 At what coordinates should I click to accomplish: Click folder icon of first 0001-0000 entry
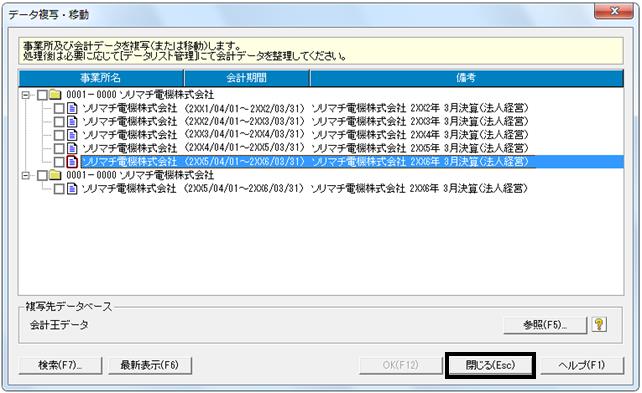coord(55,95)
